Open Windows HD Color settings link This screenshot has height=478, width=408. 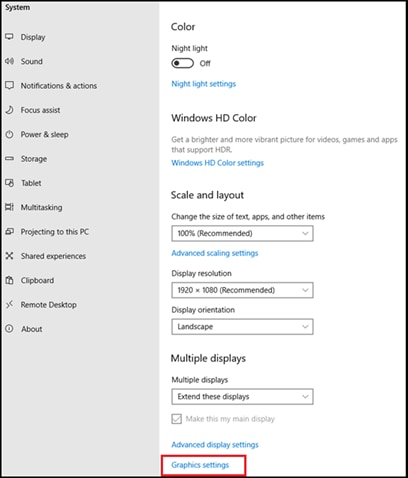point(217,163)
